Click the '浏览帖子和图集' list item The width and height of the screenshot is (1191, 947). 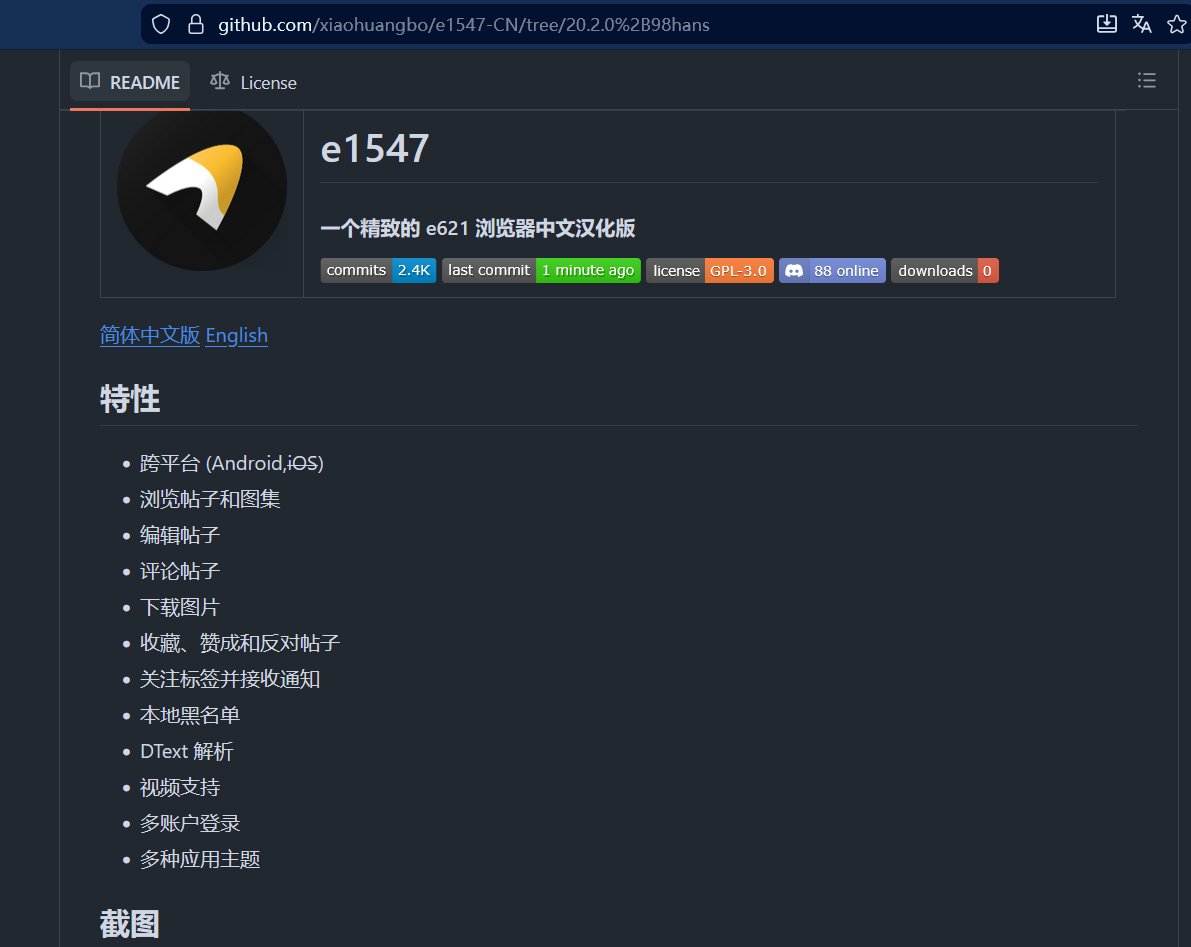[210, 499]
